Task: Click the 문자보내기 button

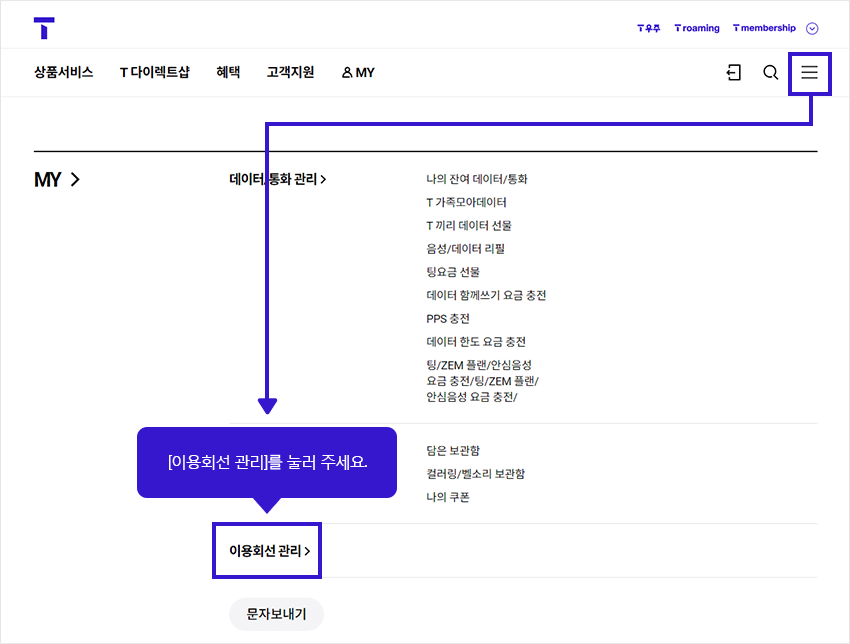Action: click(x=276, y=614)
